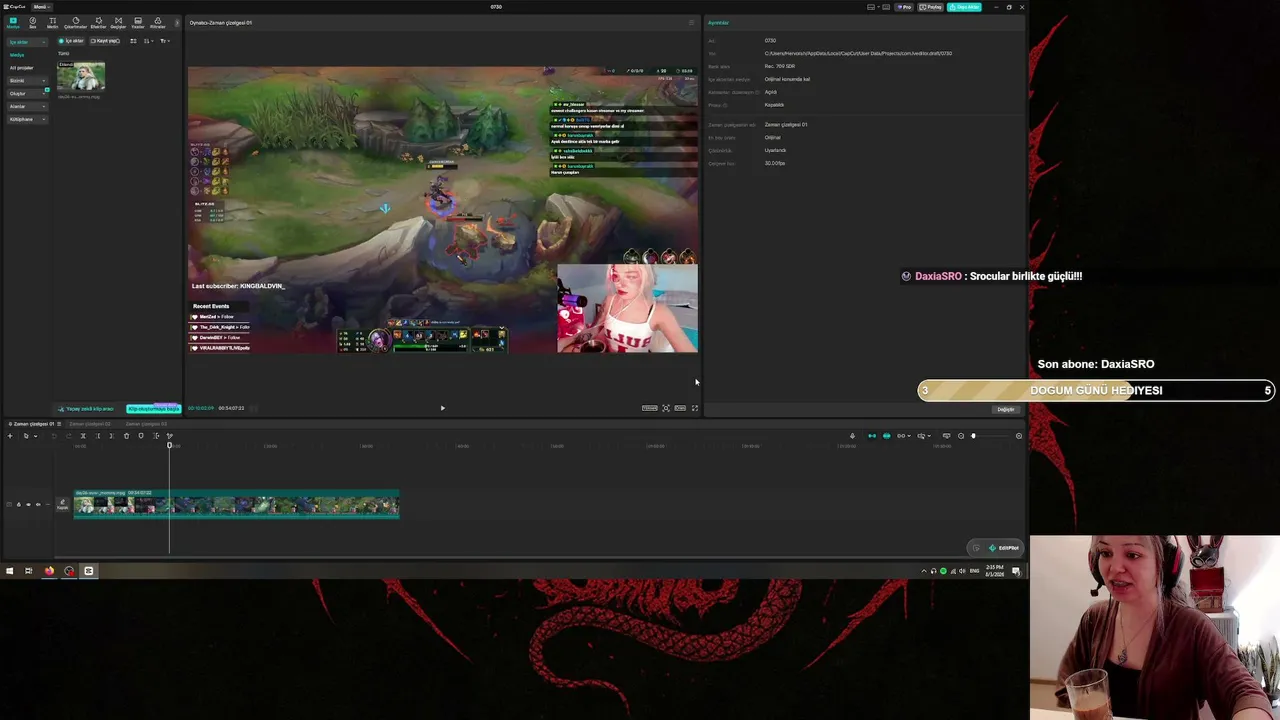Screen dimensions: 1280x720
Task: Open the media filter dropdown
Action: (165, 41)
